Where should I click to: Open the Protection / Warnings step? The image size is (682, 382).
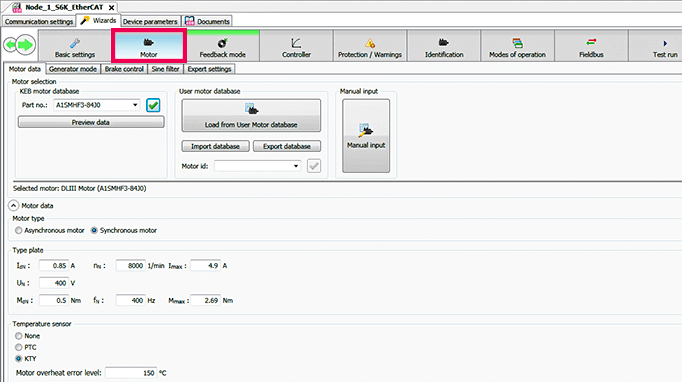pyautogui.click(x=370, y=46)
